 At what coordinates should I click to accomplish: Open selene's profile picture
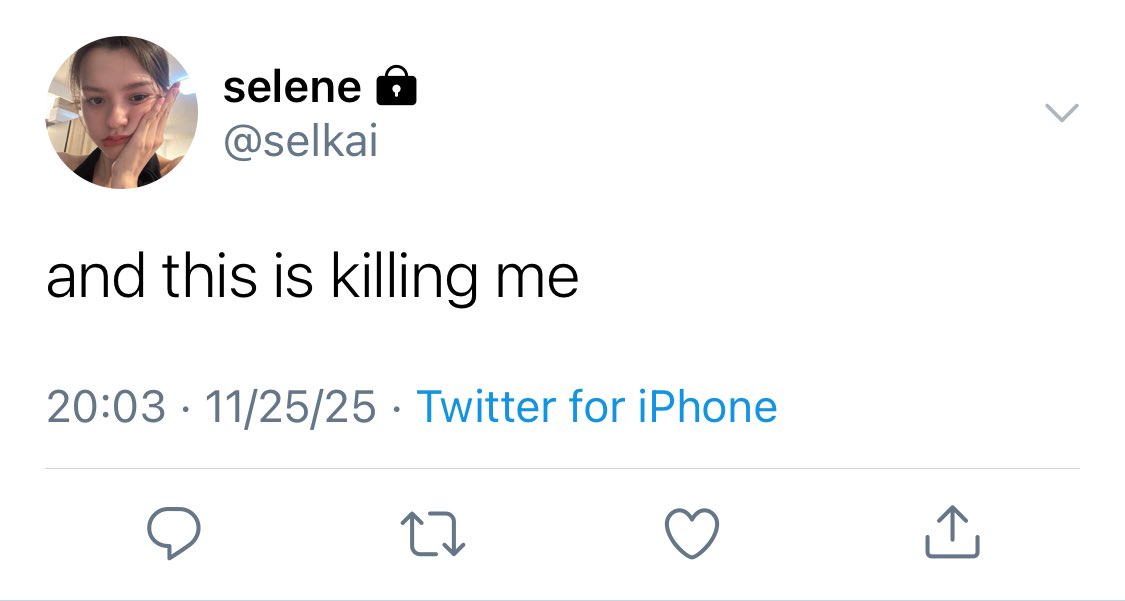[x=122, y=113]
